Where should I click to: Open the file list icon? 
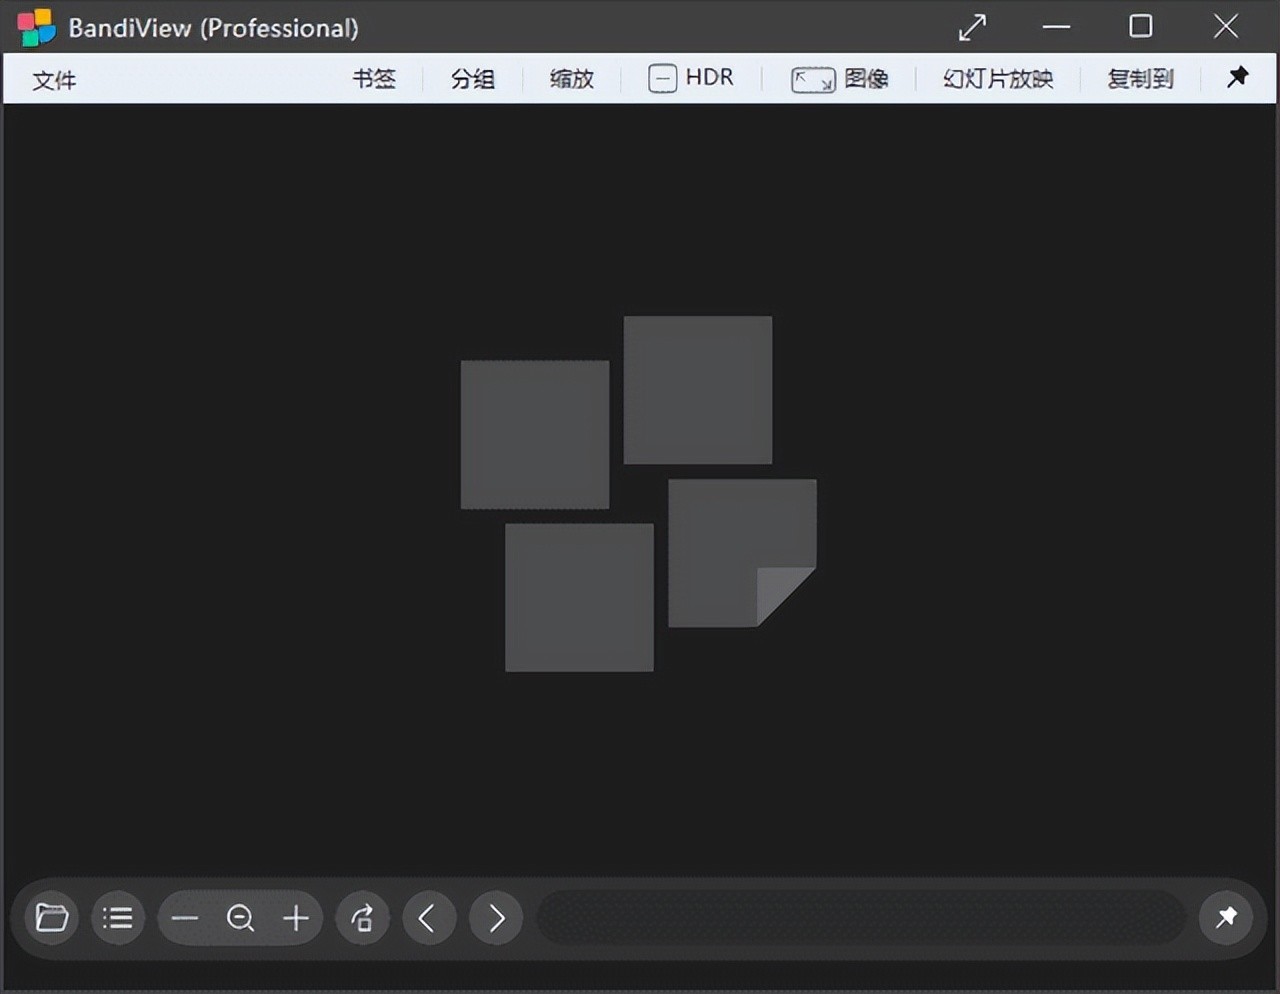pos(118,917)
